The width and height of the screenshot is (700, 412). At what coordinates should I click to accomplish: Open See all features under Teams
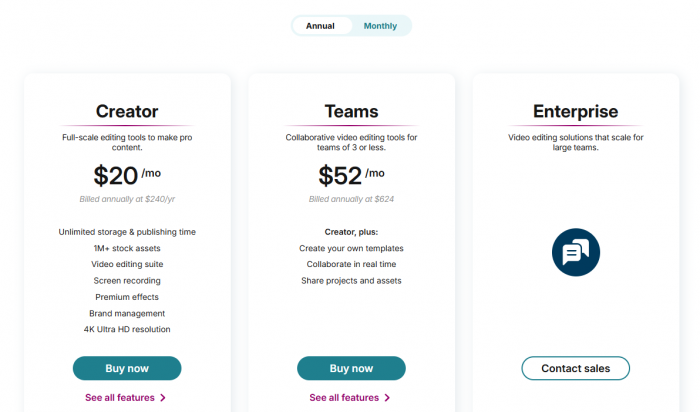(x=344, y=398)
